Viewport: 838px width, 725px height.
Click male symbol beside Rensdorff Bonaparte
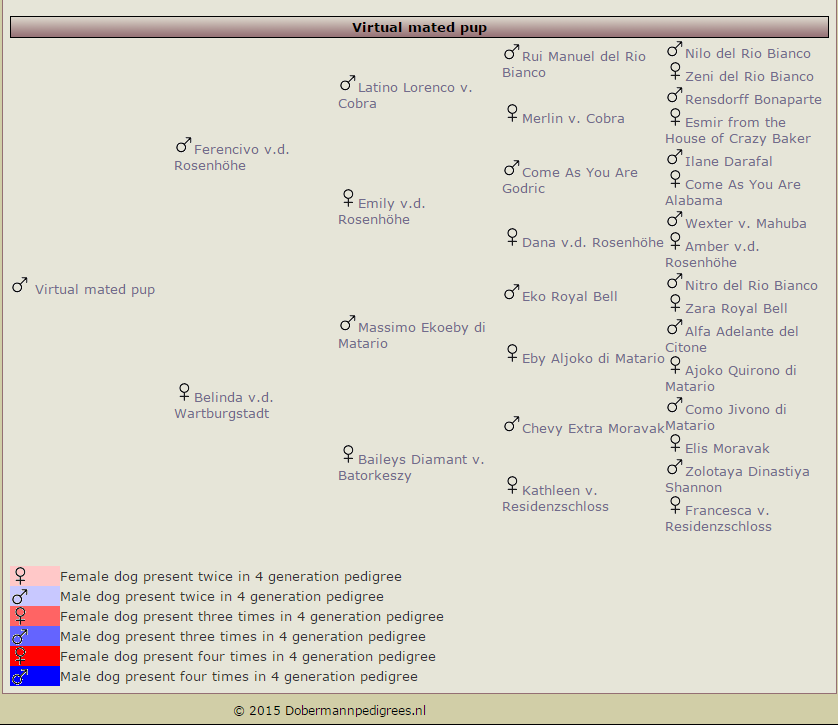coord(674,96)
